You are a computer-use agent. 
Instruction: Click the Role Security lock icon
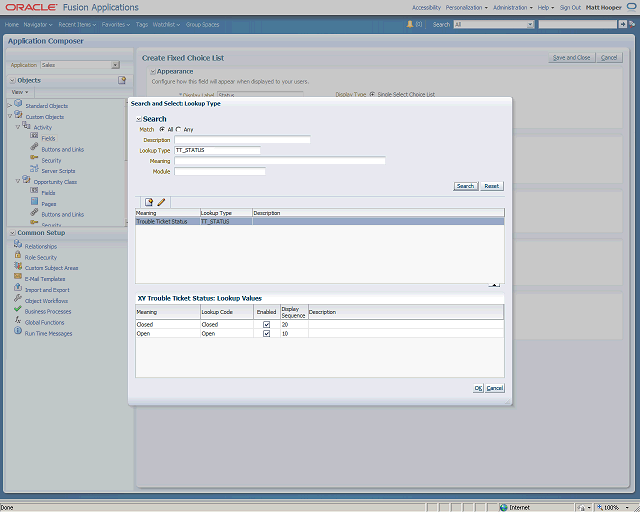pos(18,255)
